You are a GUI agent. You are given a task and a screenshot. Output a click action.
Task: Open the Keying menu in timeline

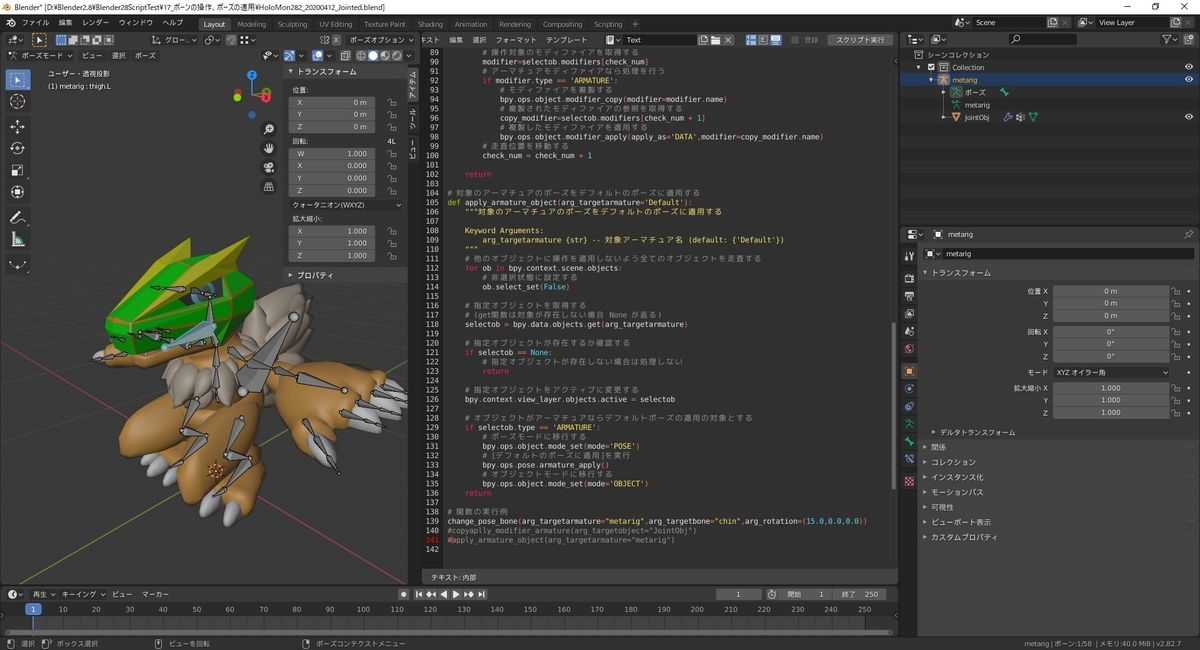(x=81, y=594)
